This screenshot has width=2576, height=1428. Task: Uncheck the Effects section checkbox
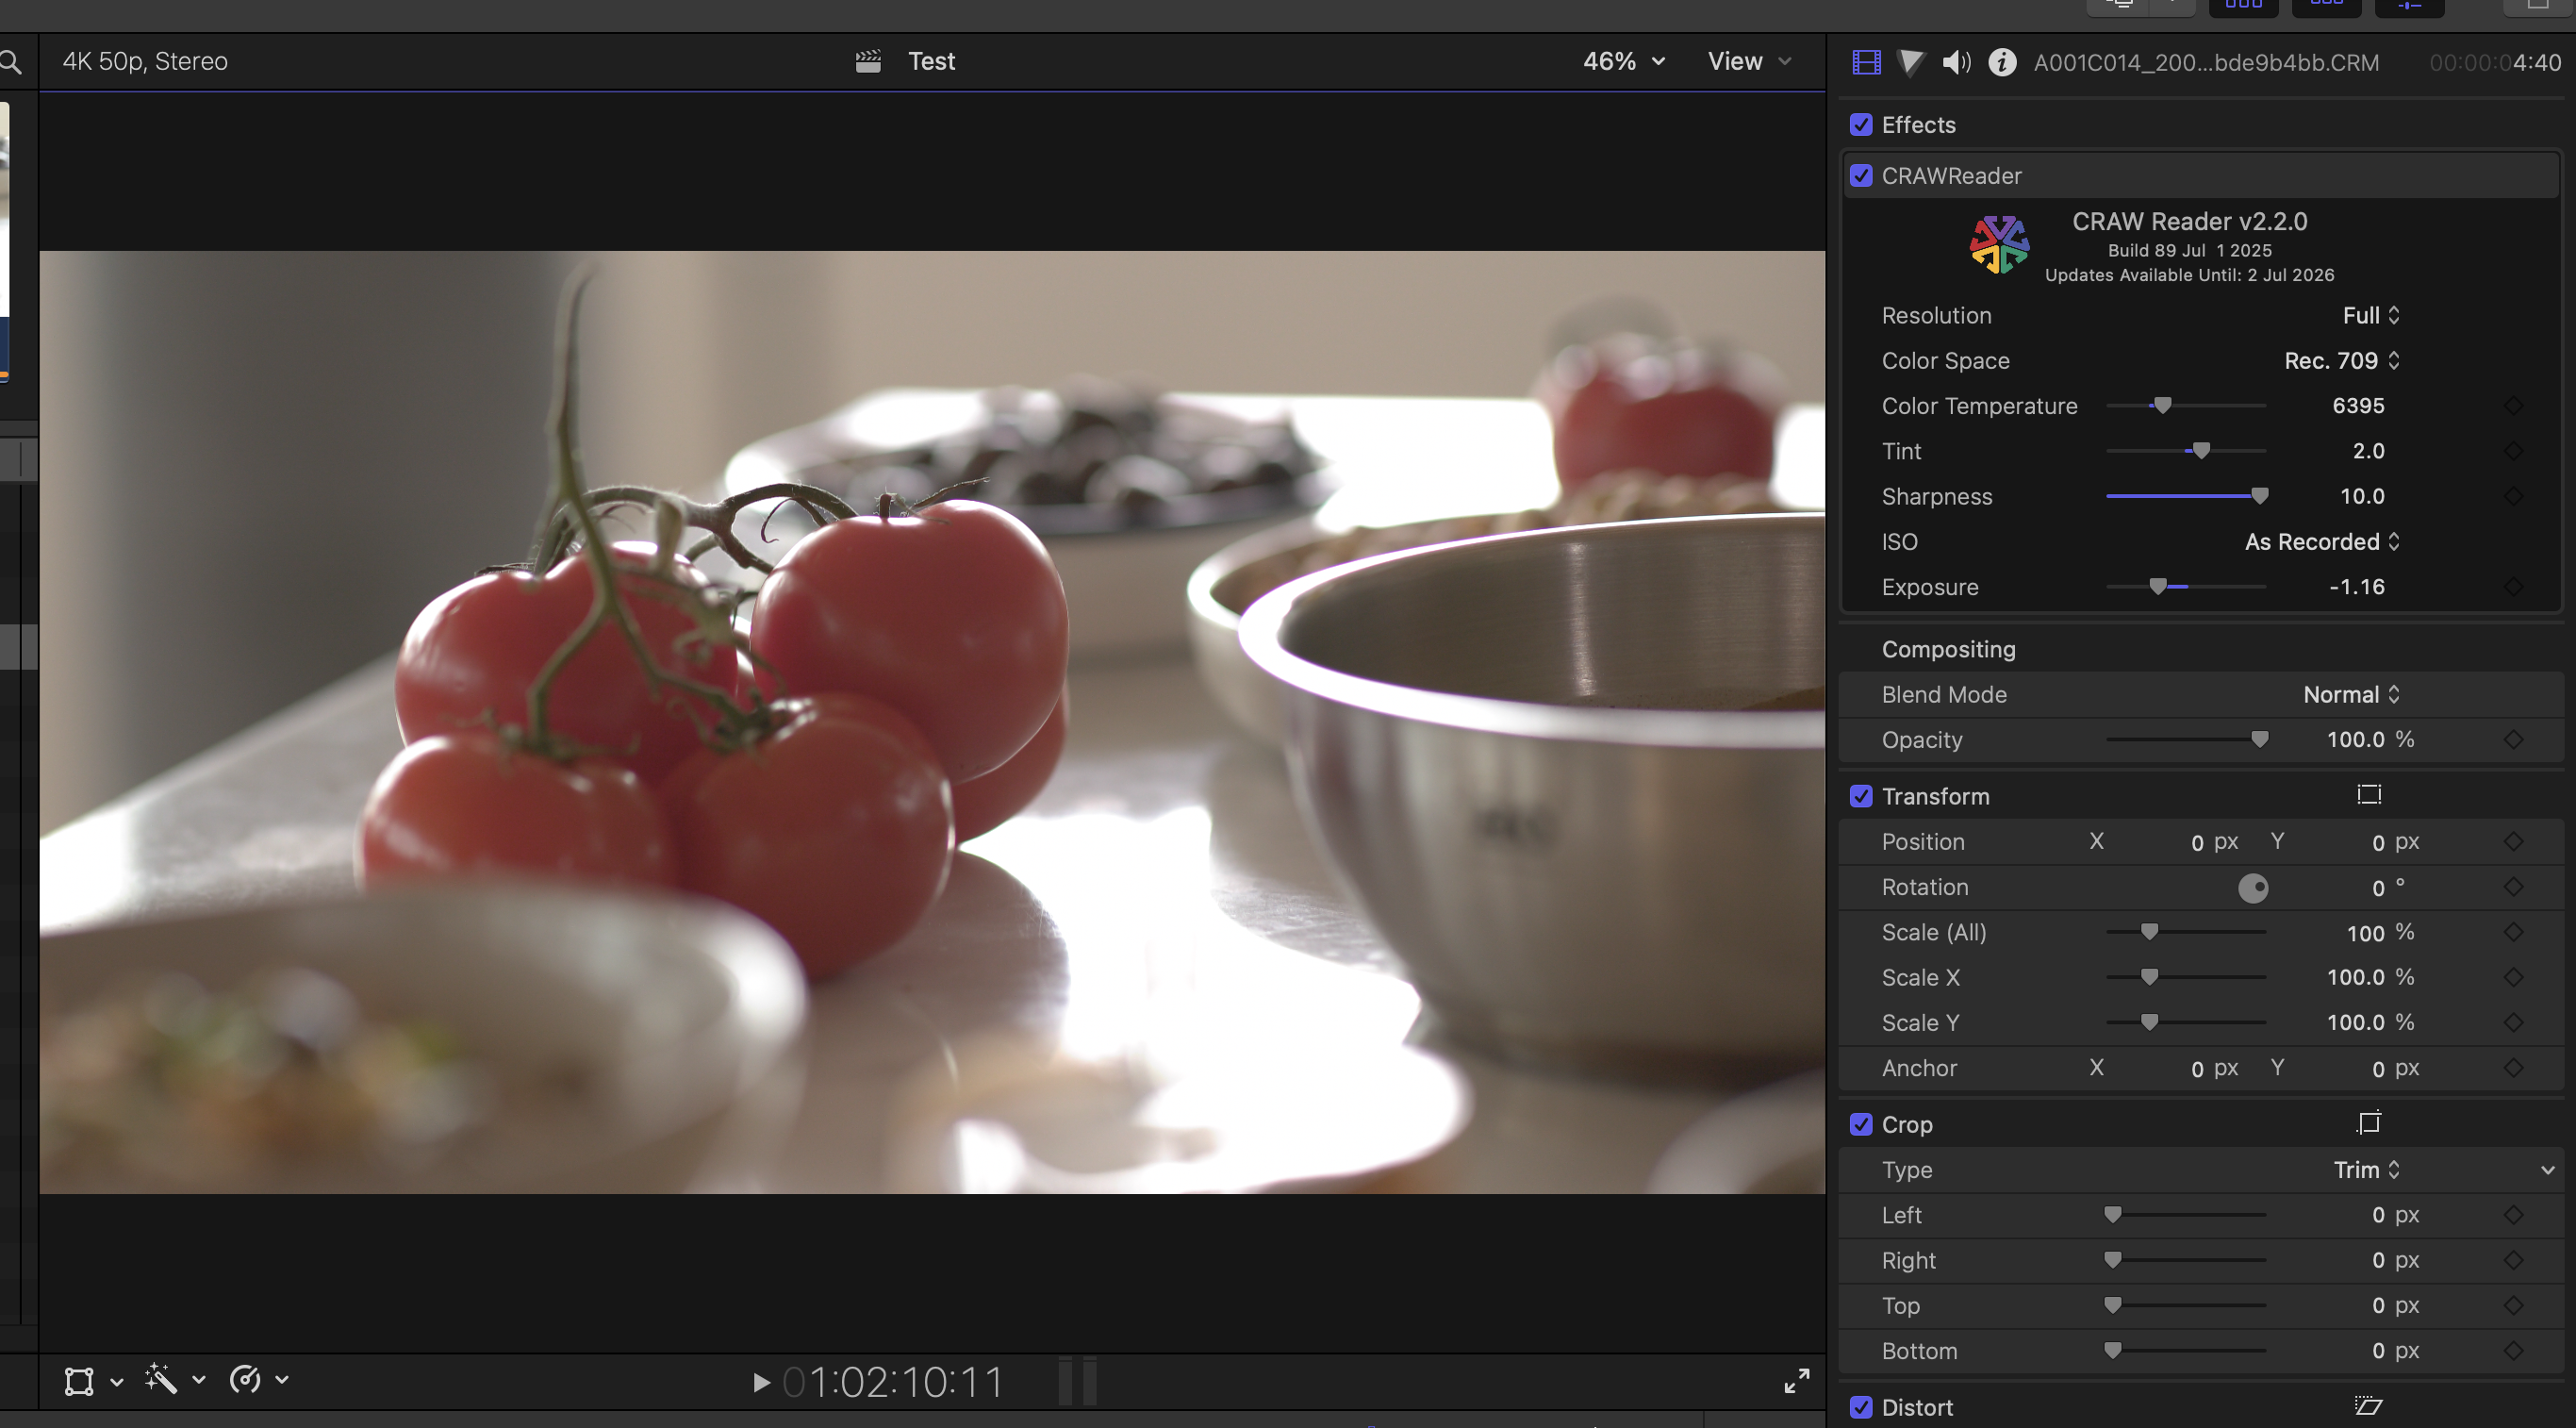tap(1861, 125)
